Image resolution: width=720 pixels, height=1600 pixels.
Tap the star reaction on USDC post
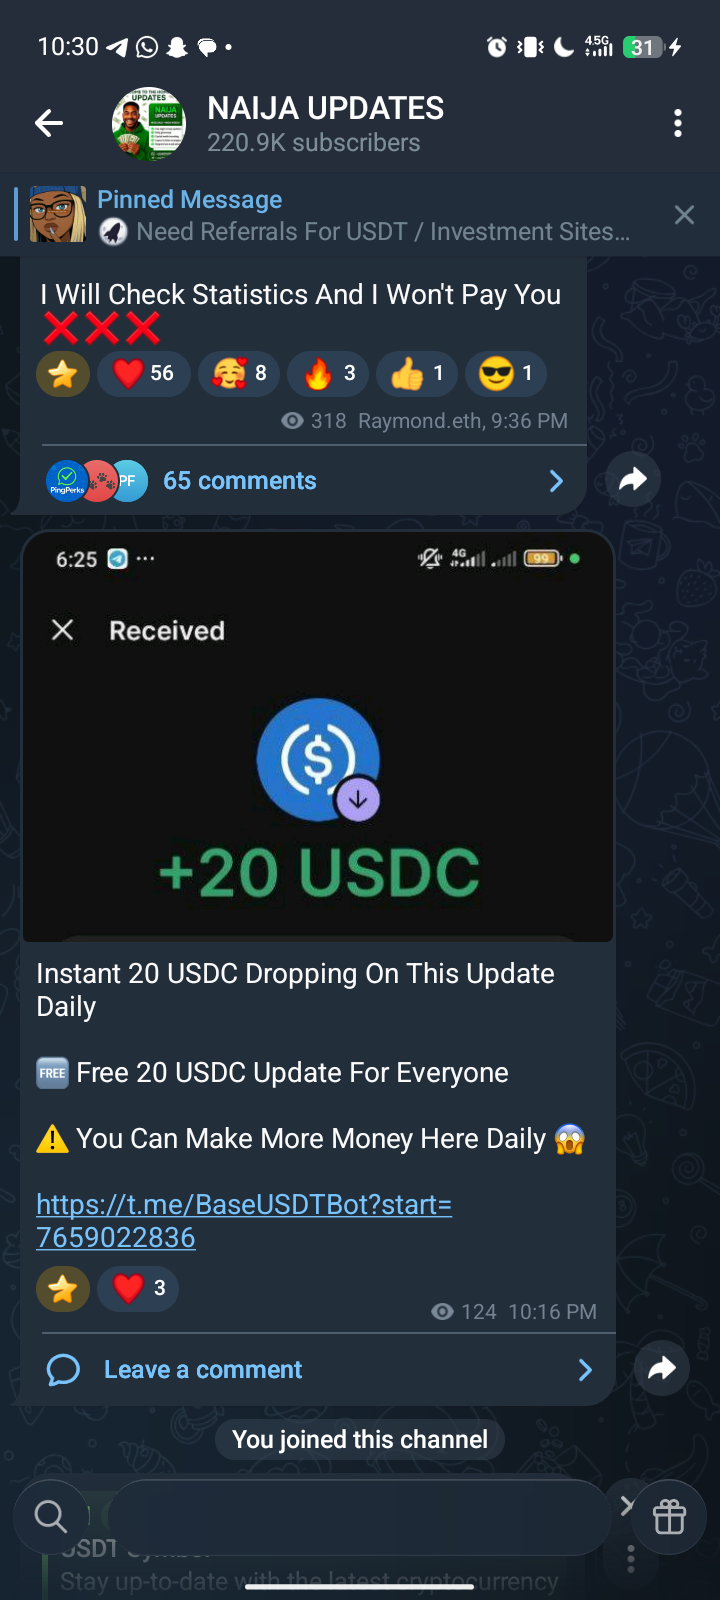[x=63, y=1288]
